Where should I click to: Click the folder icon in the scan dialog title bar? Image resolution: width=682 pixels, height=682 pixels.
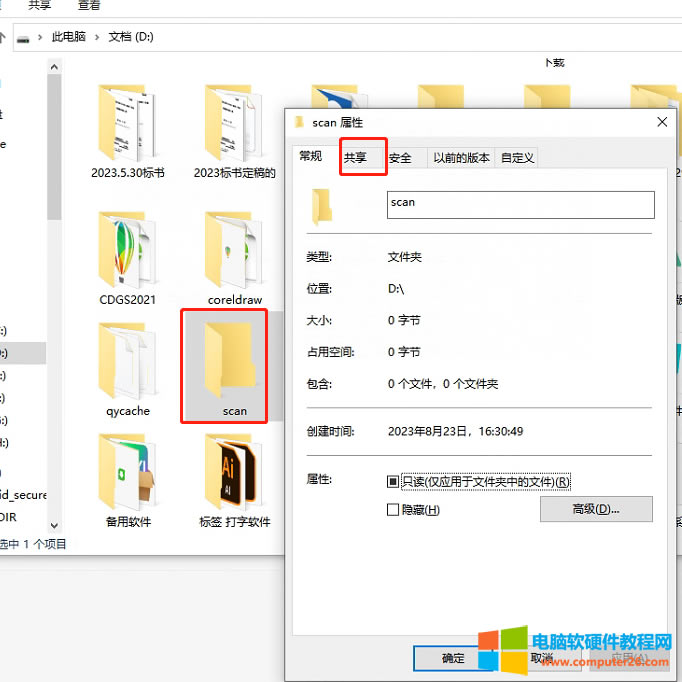299,122
